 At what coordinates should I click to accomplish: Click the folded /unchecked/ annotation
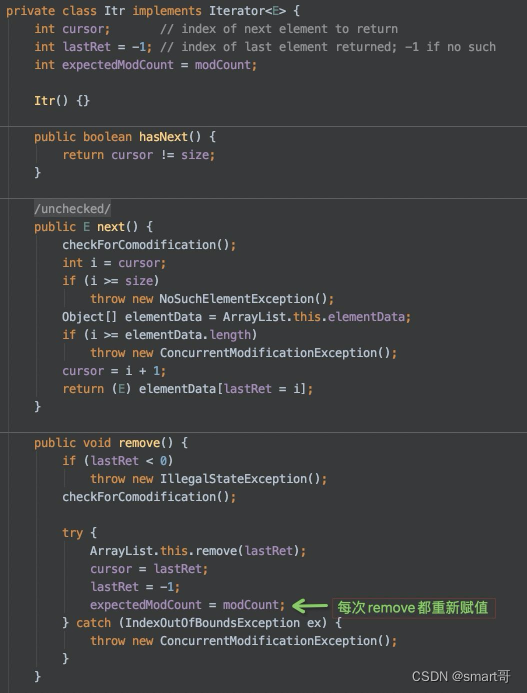point(72,209)
